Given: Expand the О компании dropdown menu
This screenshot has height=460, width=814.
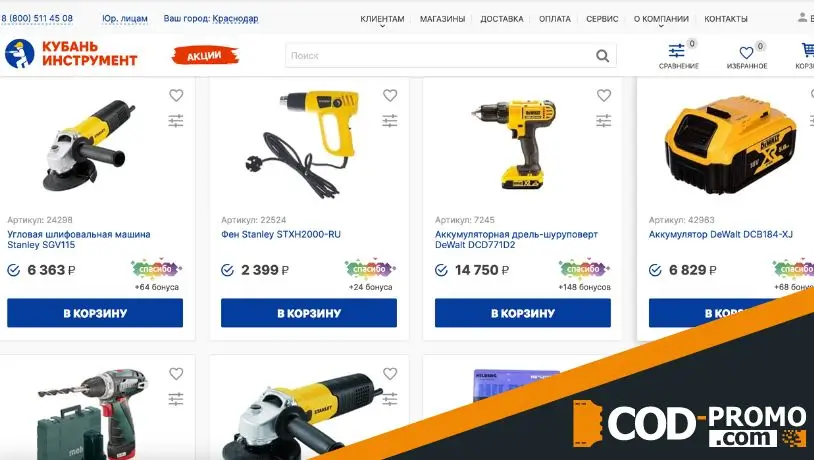Looking at the screenshot, I should 661,19.
